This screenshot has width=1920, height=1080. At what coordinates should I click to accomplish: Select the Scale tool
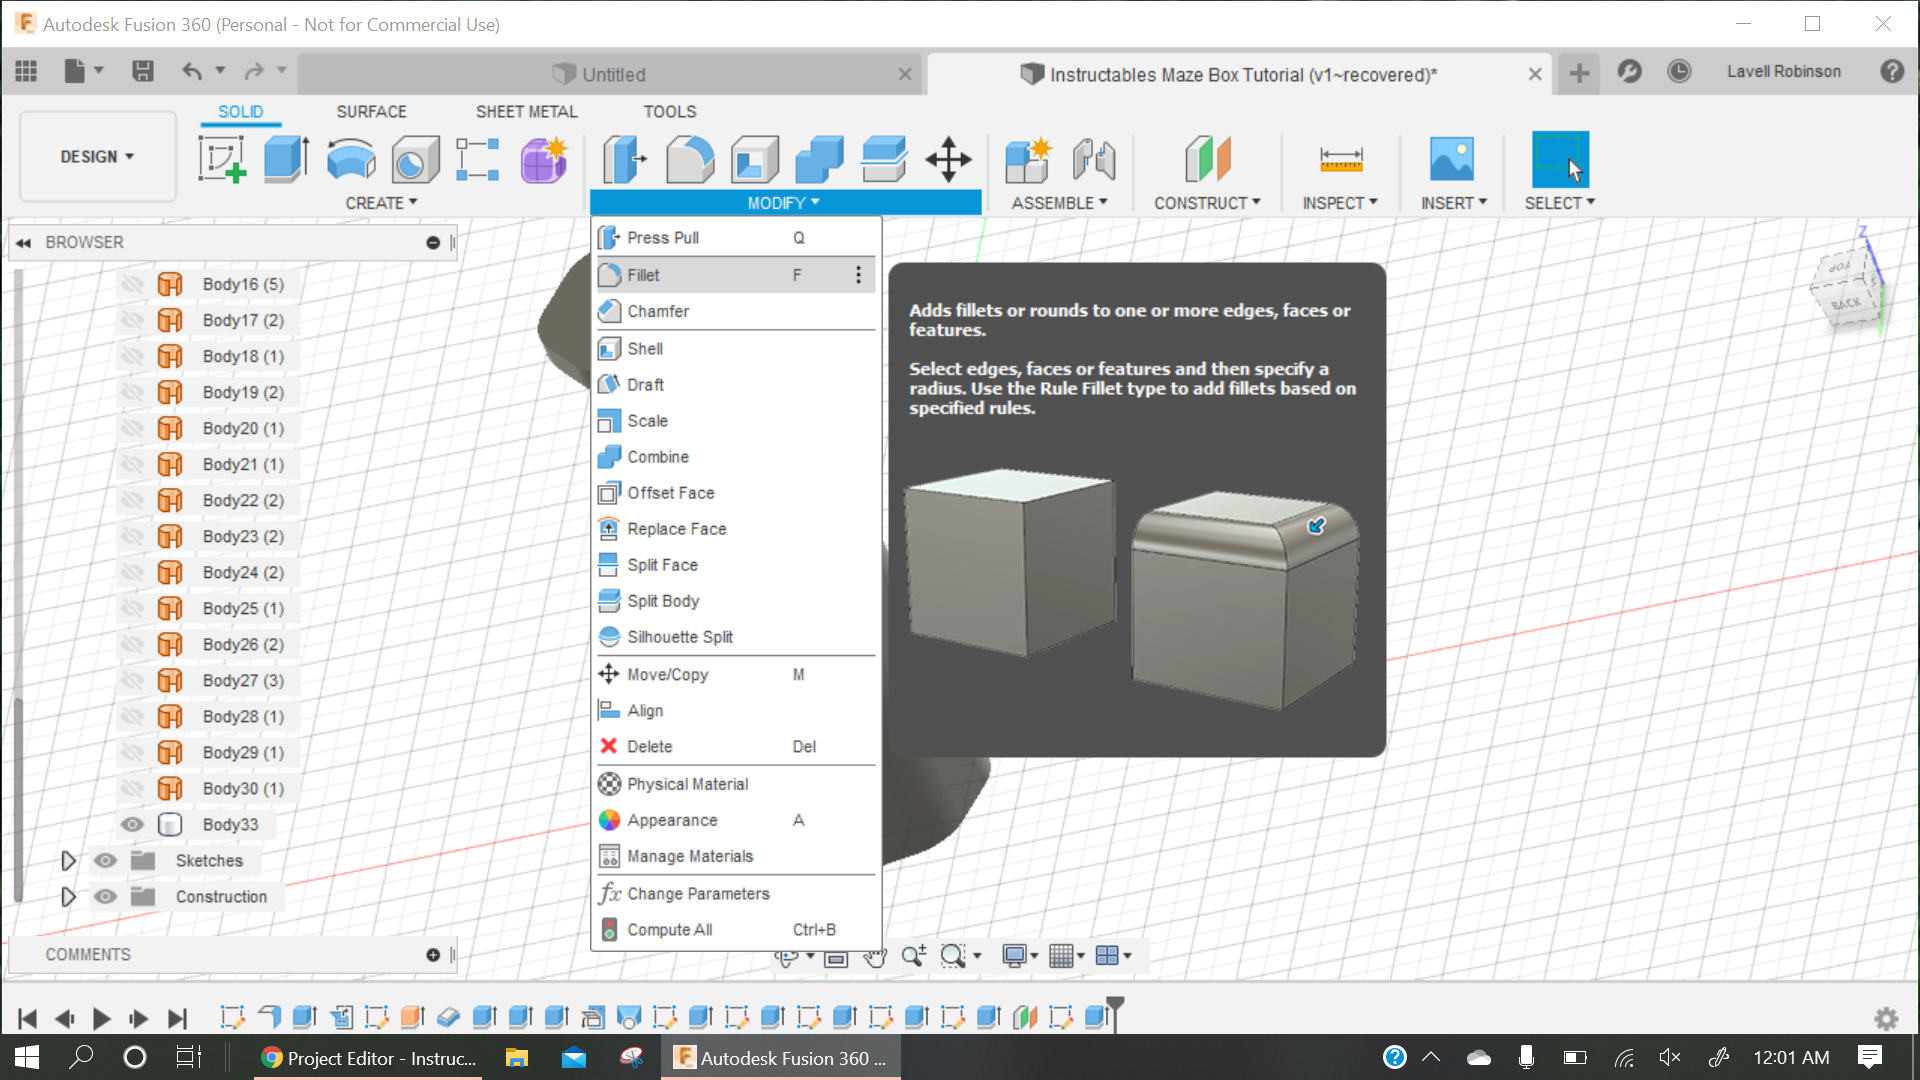pyautogui.click(x=647, y=419)
